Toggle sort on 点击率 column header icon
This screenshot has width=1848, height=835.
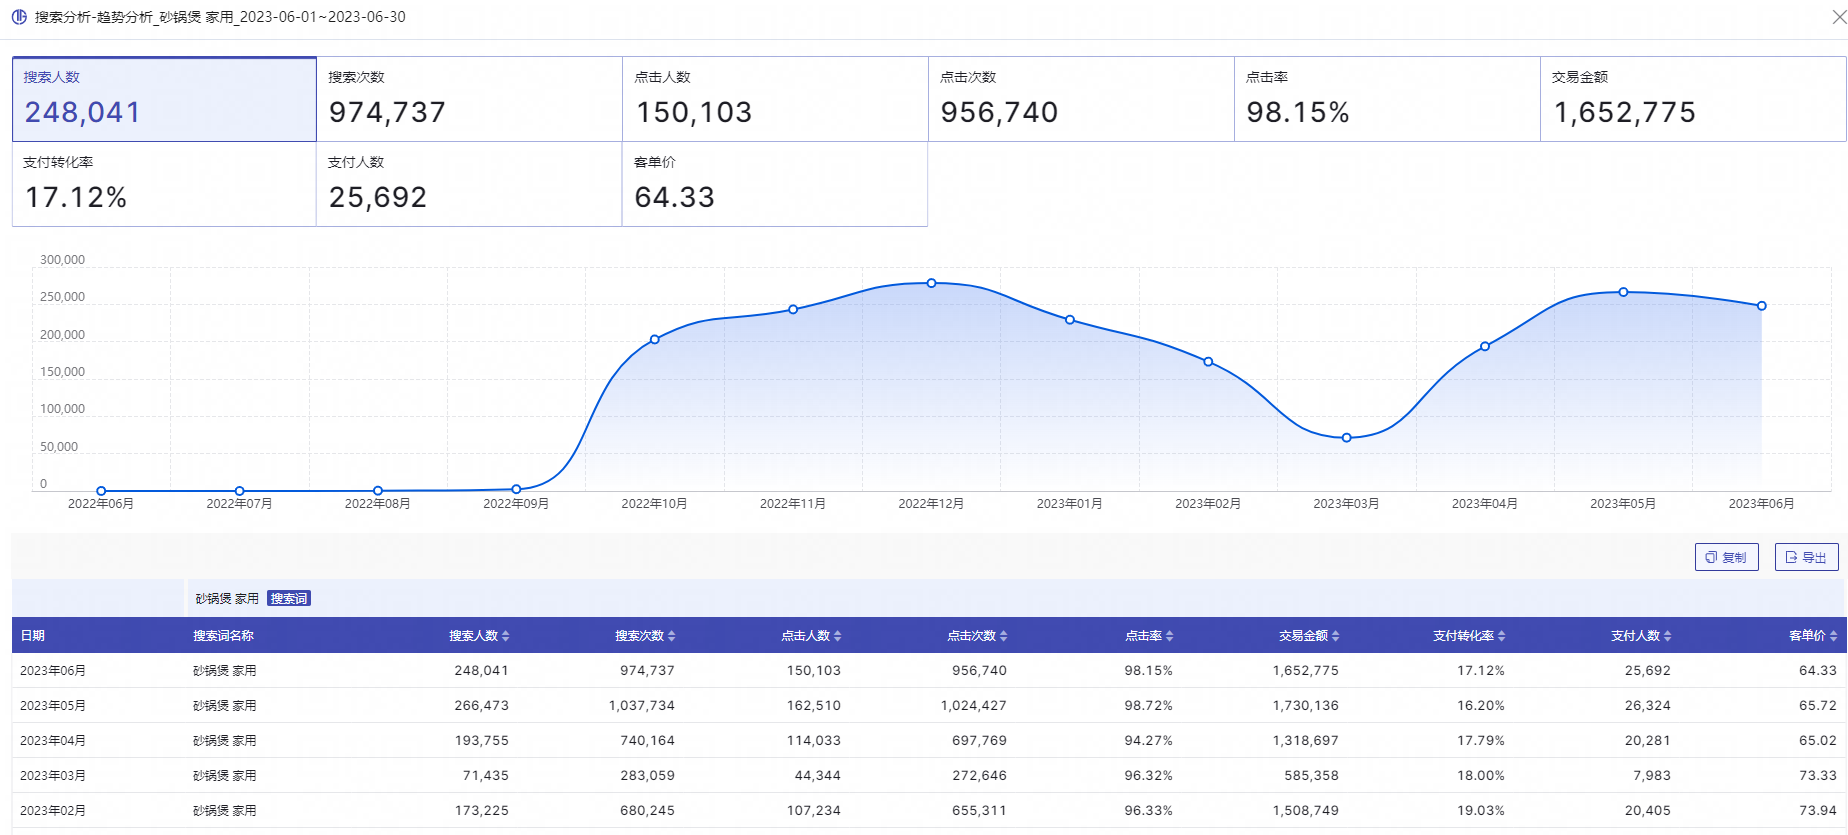pos(1170,636)
